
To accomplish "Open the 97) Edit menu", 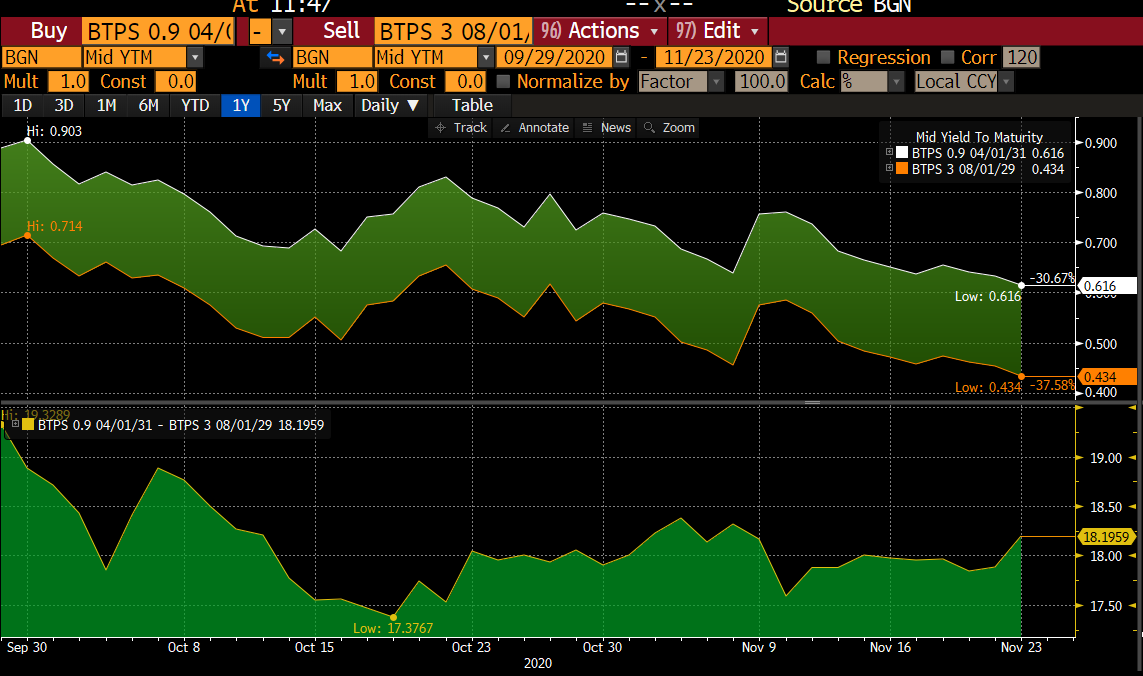I will point(717,31).
